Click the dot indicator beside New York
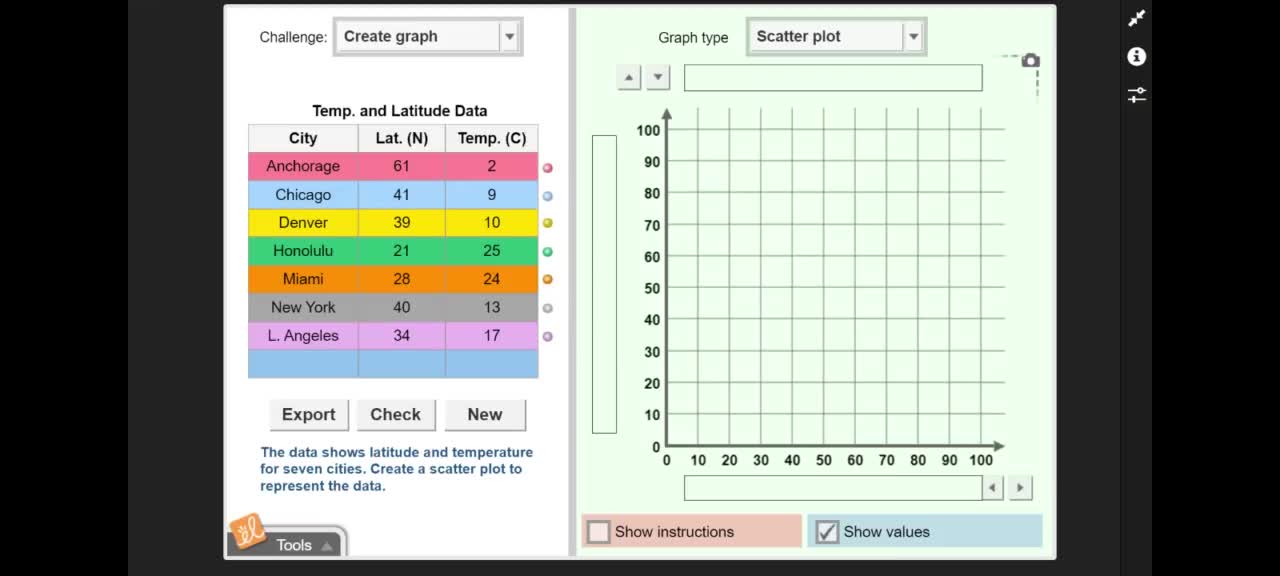The width and height of the screenshot is (1280, 576). [547, 308]
